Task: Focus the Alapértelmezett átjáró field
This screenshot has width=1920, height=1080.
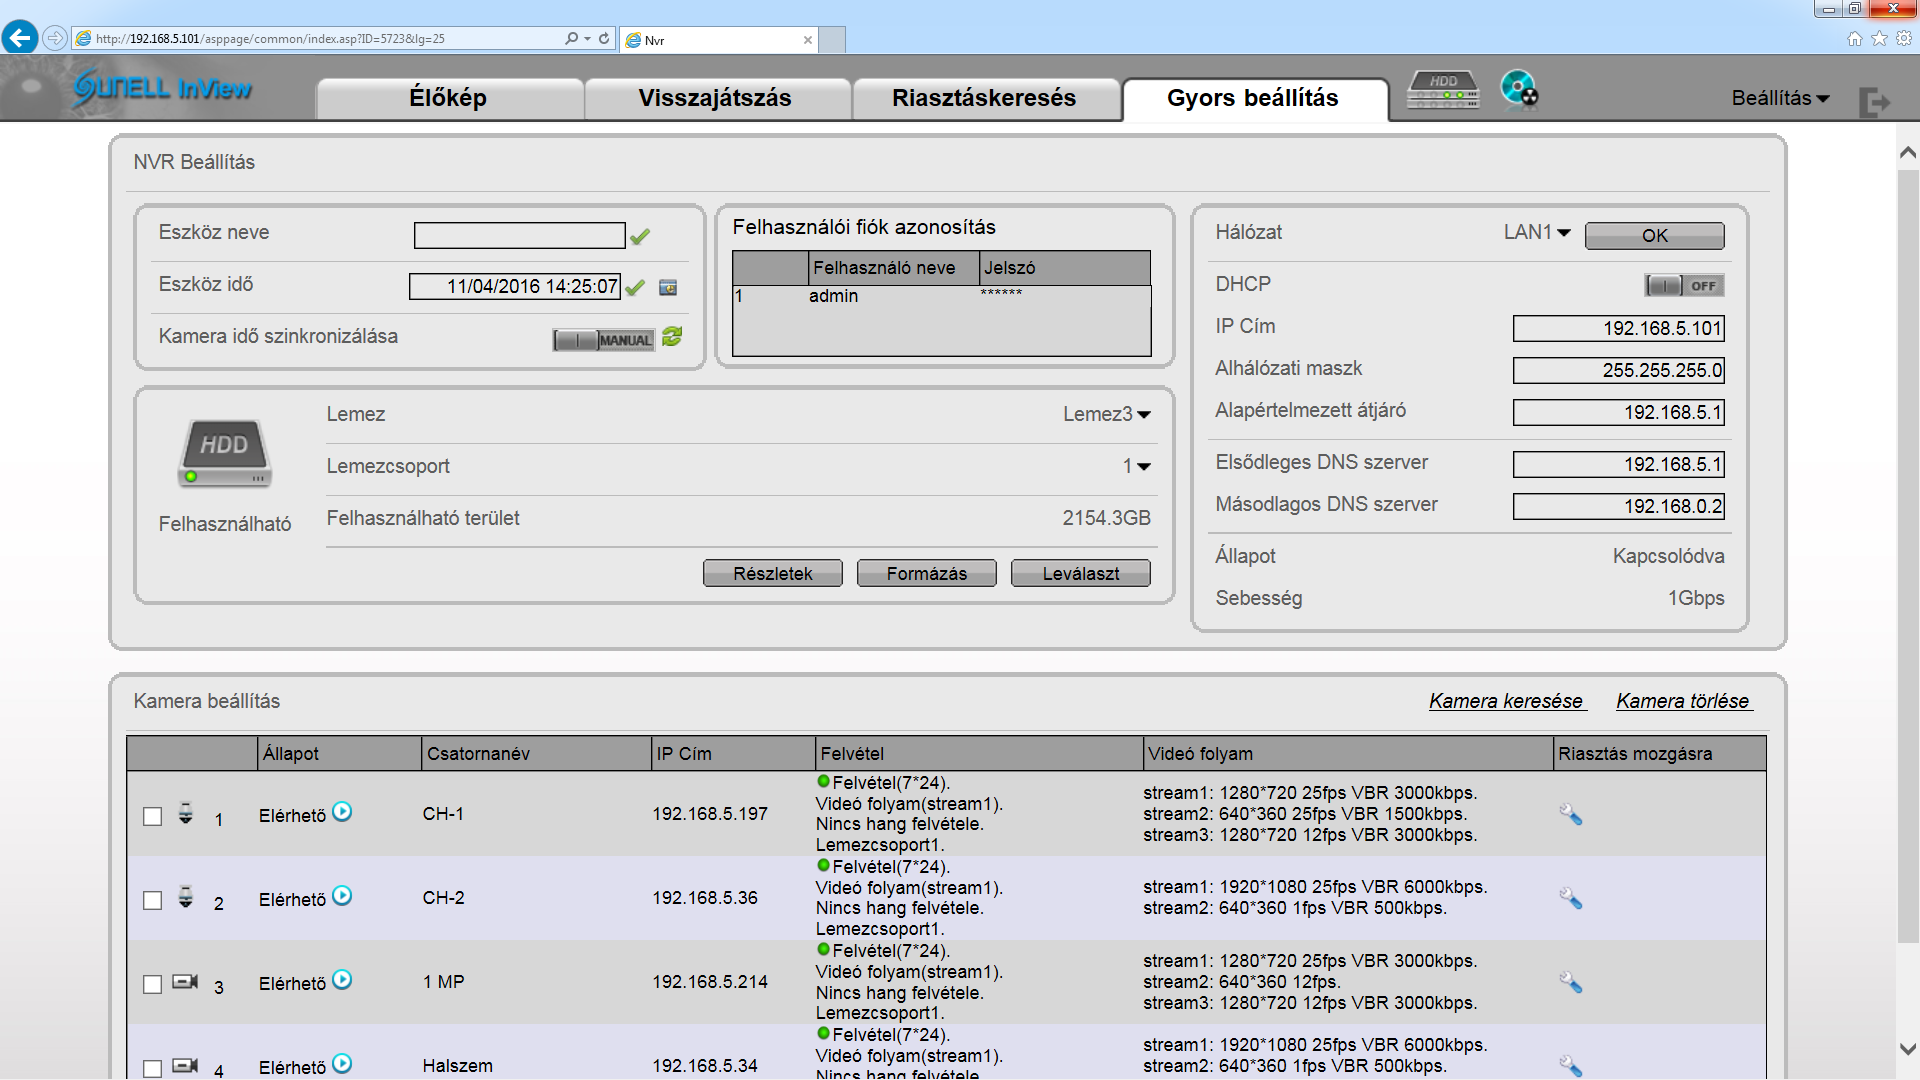Action: [1619, 412]
